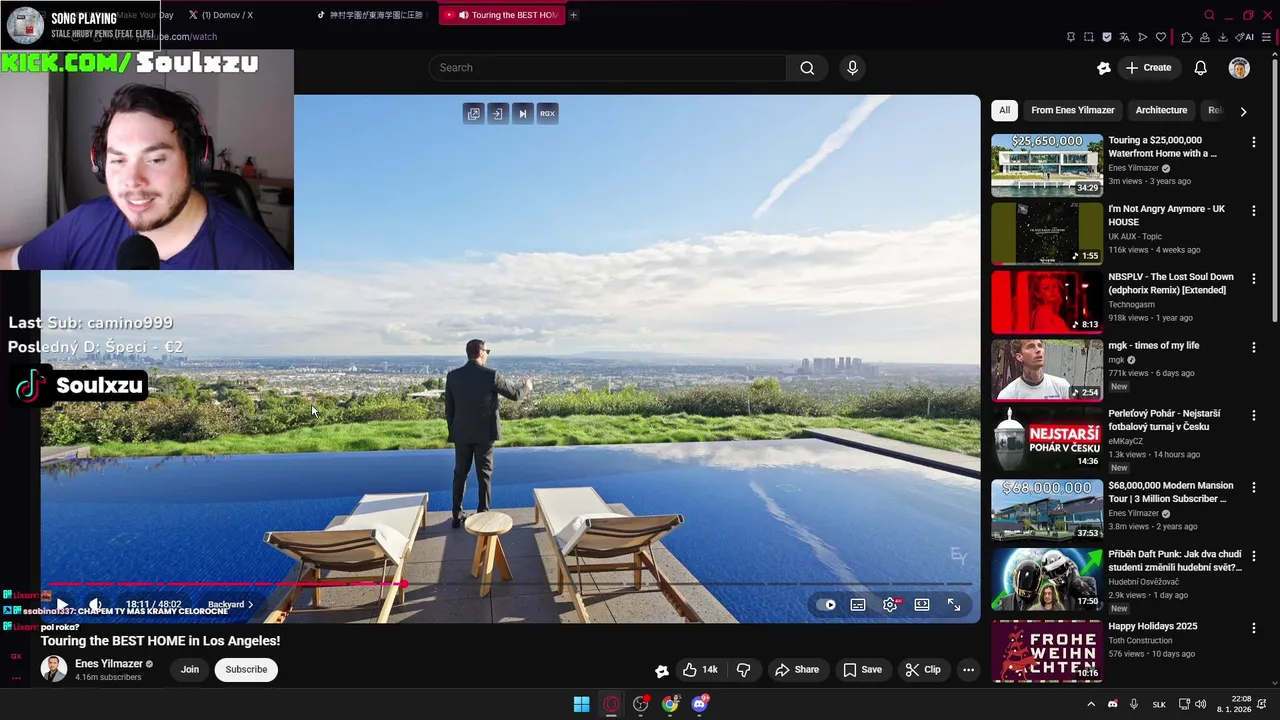
Task: Click the Create button
Action: pos(1148,68)
